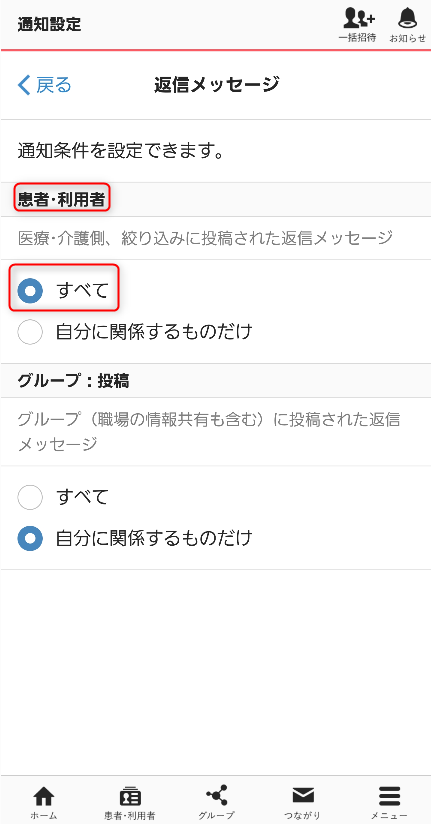
Task: Tap the グループ（職場の情報共有も含む） description
Action: coord(209,431)
